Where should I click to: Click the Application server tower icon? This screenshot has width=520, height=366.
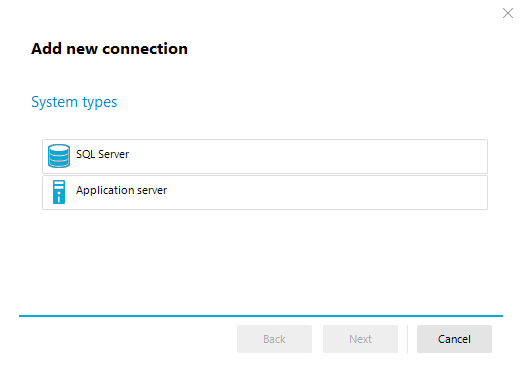[x=59, y=192]
